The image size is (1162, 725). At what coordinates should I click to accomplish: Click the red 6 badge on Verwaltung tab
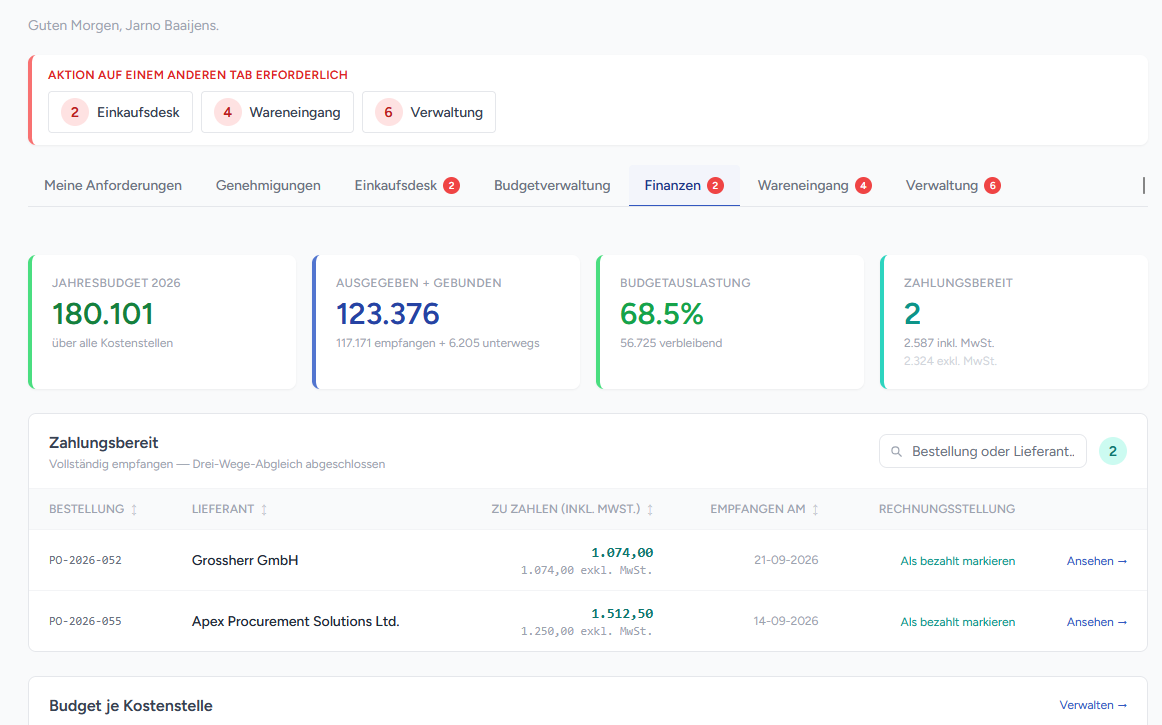pyautogui.click(x=992, y=185)
